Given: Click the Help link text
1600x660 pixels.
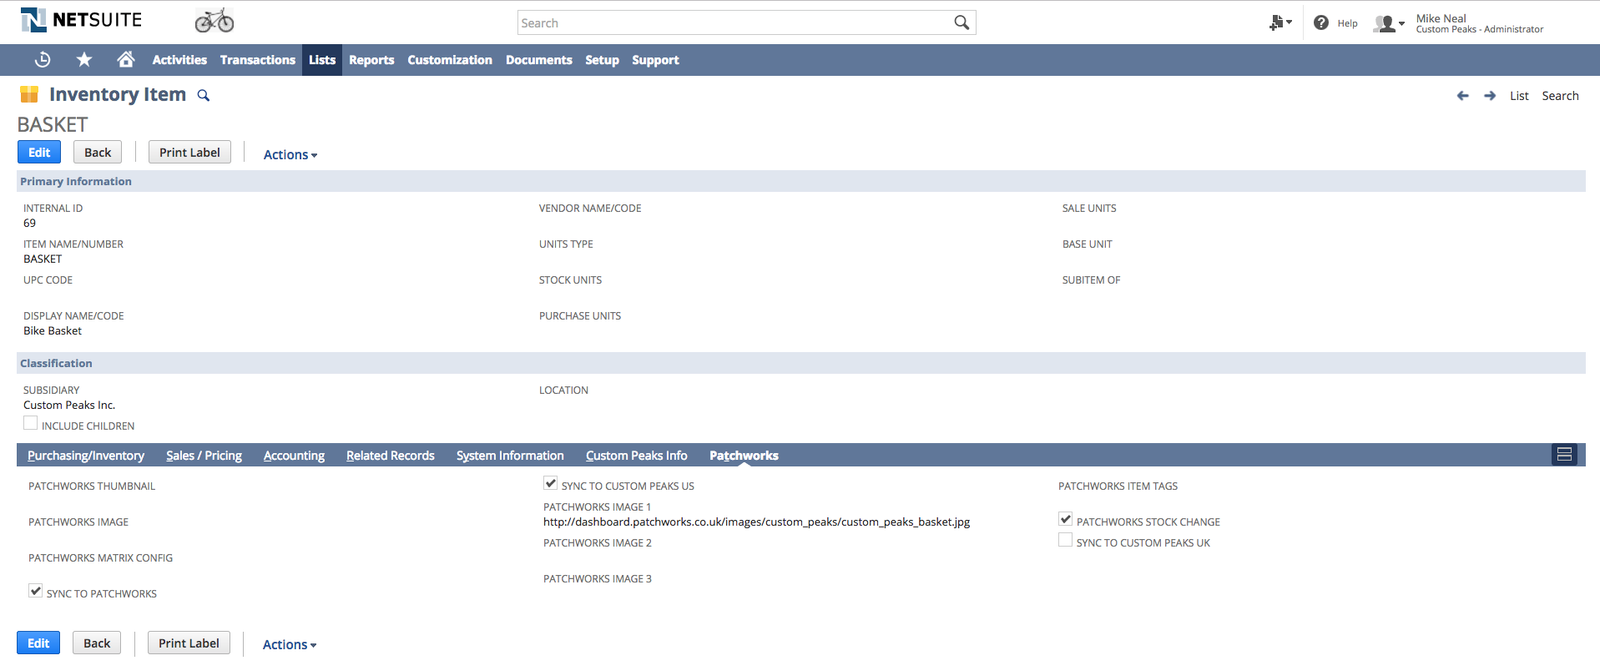Looking at the screenshot, I should pos(1347,23).
